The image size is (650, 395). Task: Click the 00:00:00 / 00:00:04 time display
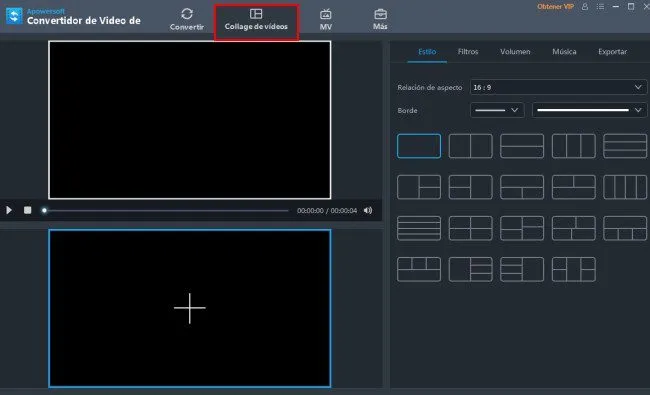pos(327,211)
